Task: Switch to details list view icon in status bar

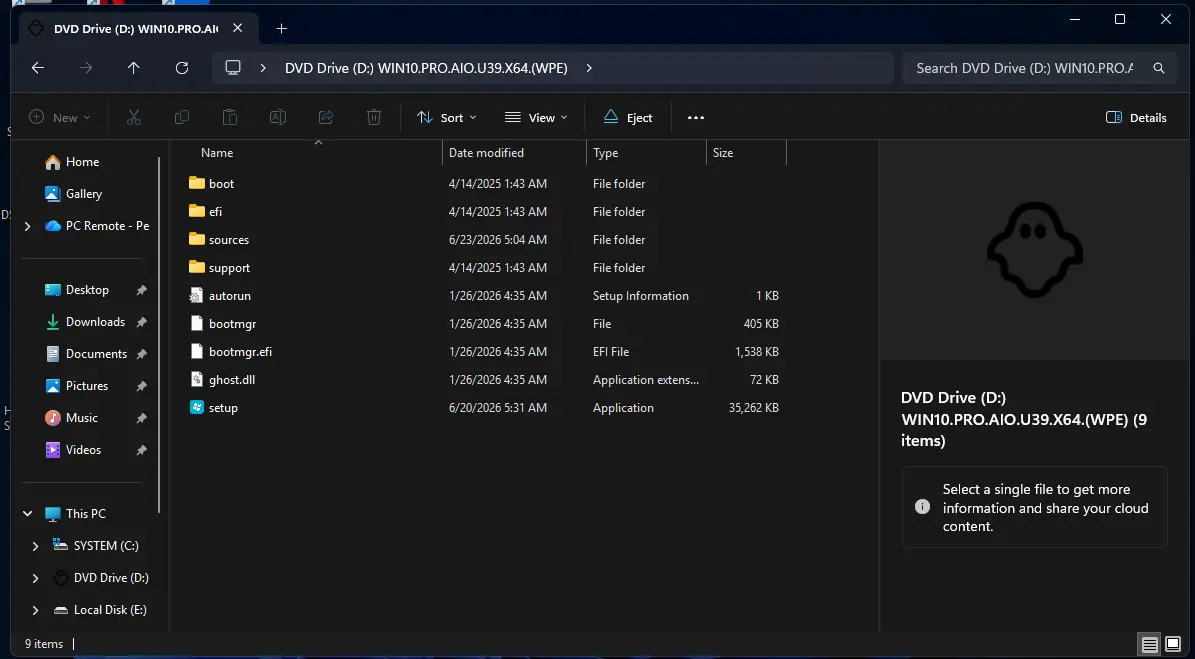Action: (1149, 644)
